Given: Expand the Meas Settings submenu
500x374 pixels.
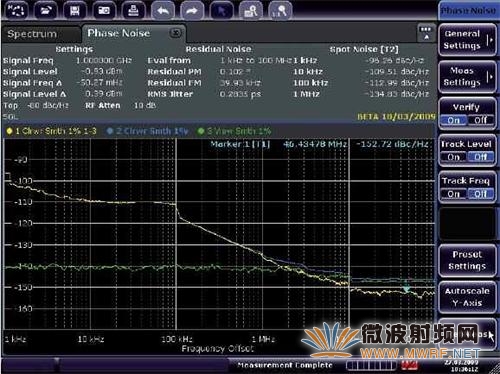Looking at the screenshot, I should [467, 77].
